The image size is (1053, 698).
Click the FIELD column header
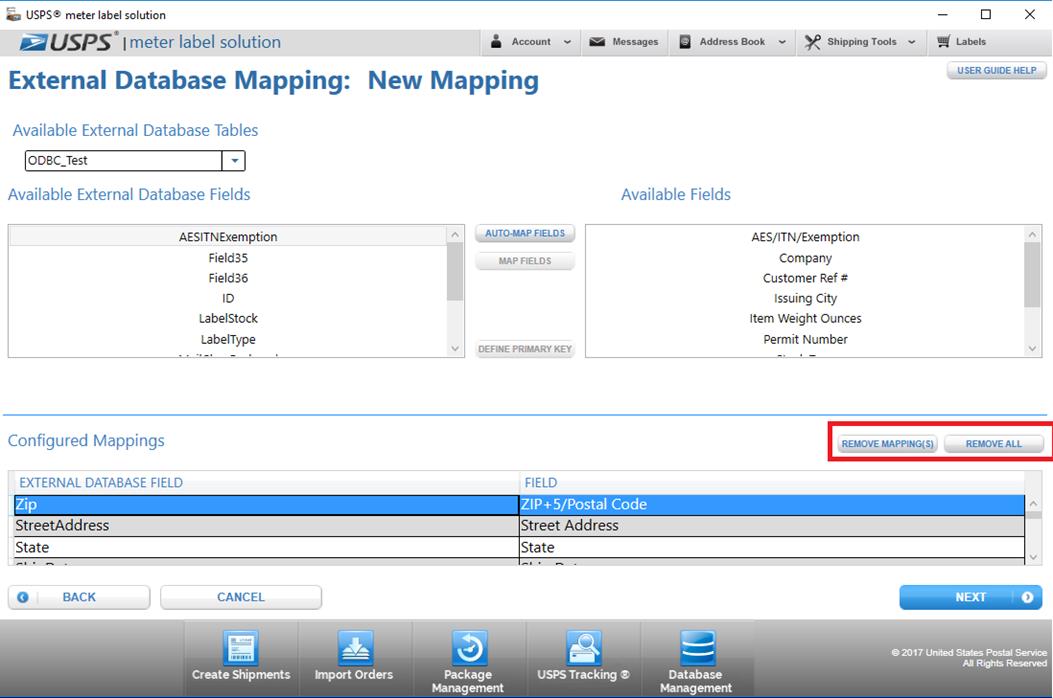point(772,482)
